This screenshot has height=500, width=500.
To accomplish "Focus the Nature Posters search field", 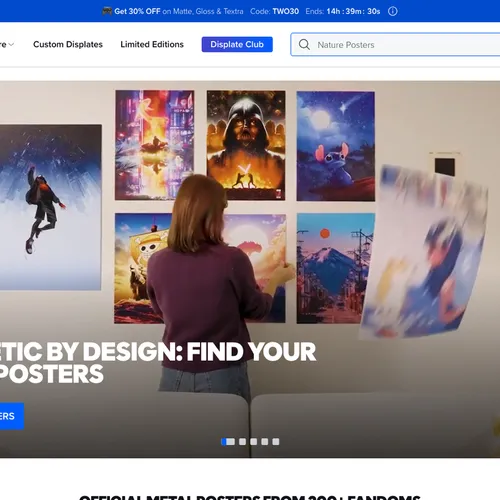I will [395, 44].
